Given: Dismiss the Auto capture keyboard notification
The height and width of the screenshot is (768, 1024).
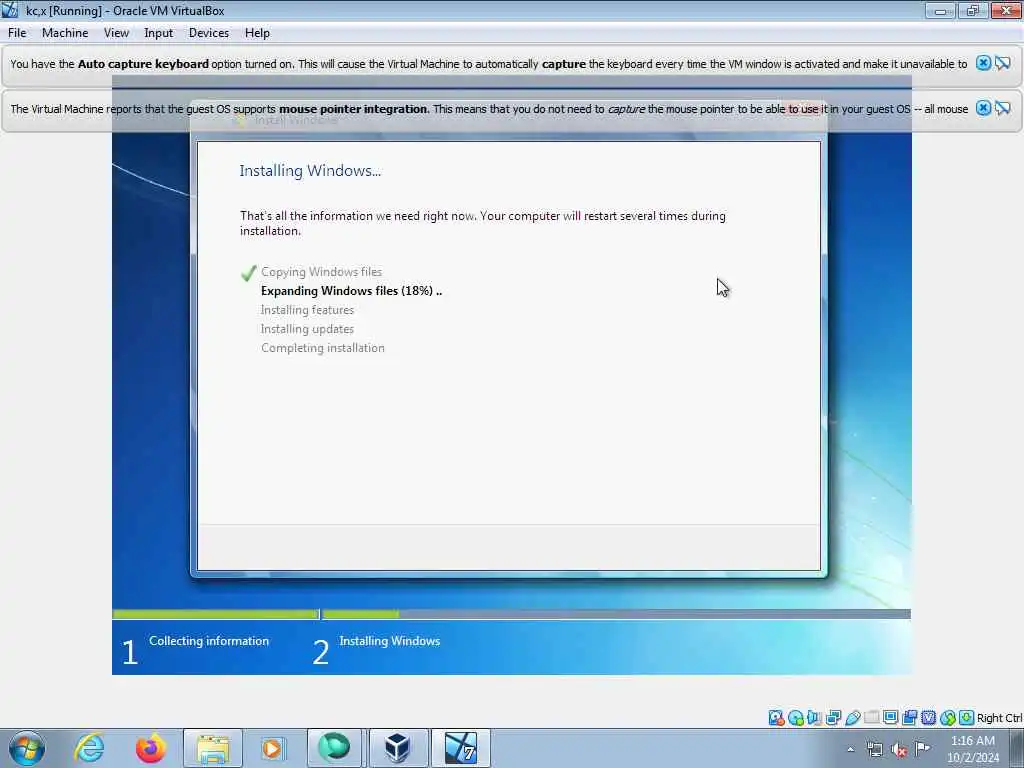Looking at the screenshot, I should pyautogui.click(x=983, y=63).
